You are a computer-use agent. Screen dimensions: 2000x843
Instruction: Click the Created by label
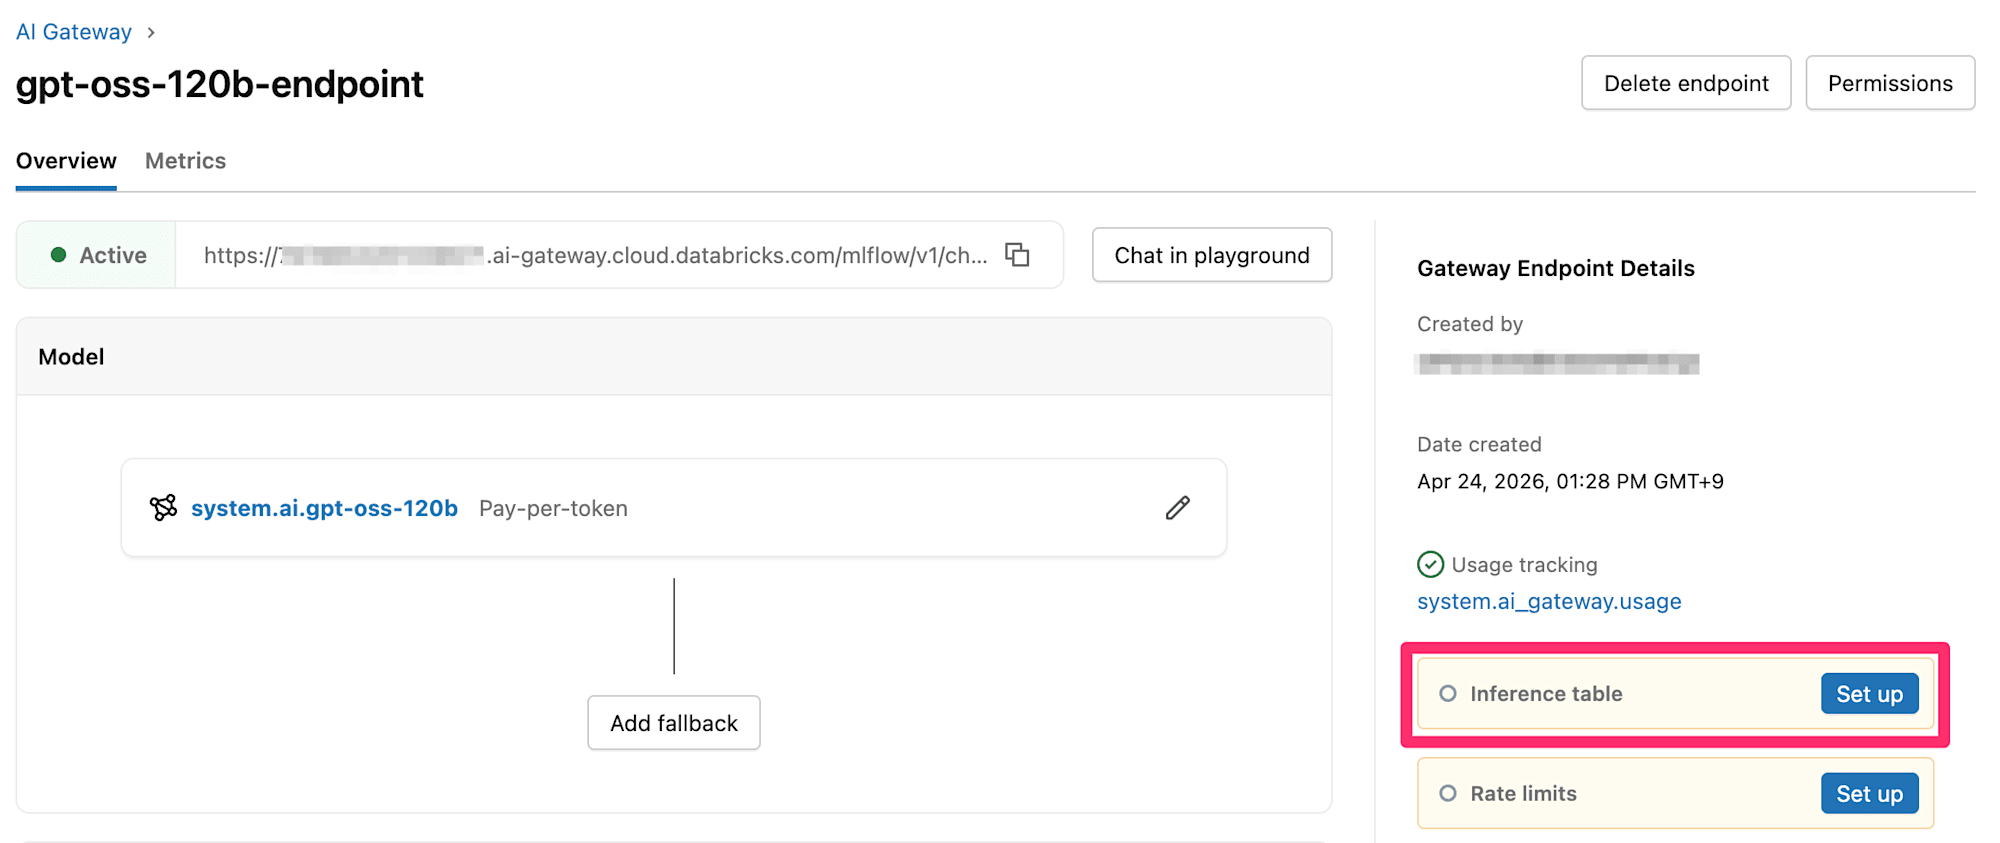(1470, 324)
